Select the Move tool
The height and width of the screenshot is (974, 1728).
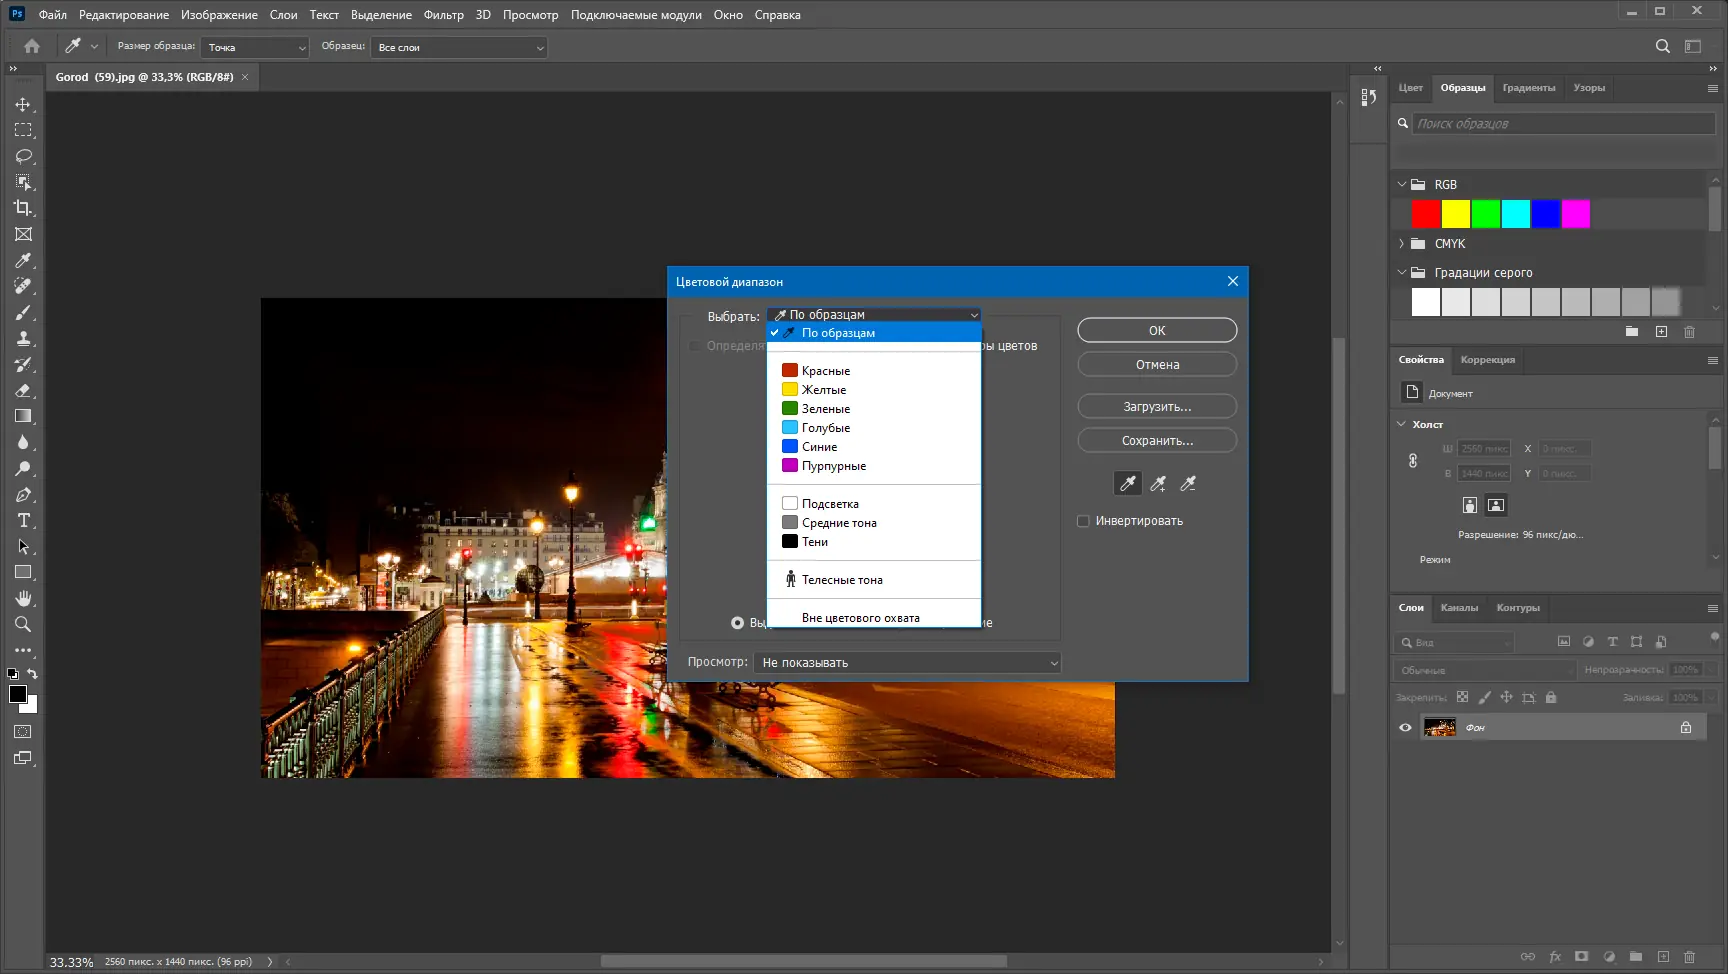pyautogui.click(x=23, y=105)
